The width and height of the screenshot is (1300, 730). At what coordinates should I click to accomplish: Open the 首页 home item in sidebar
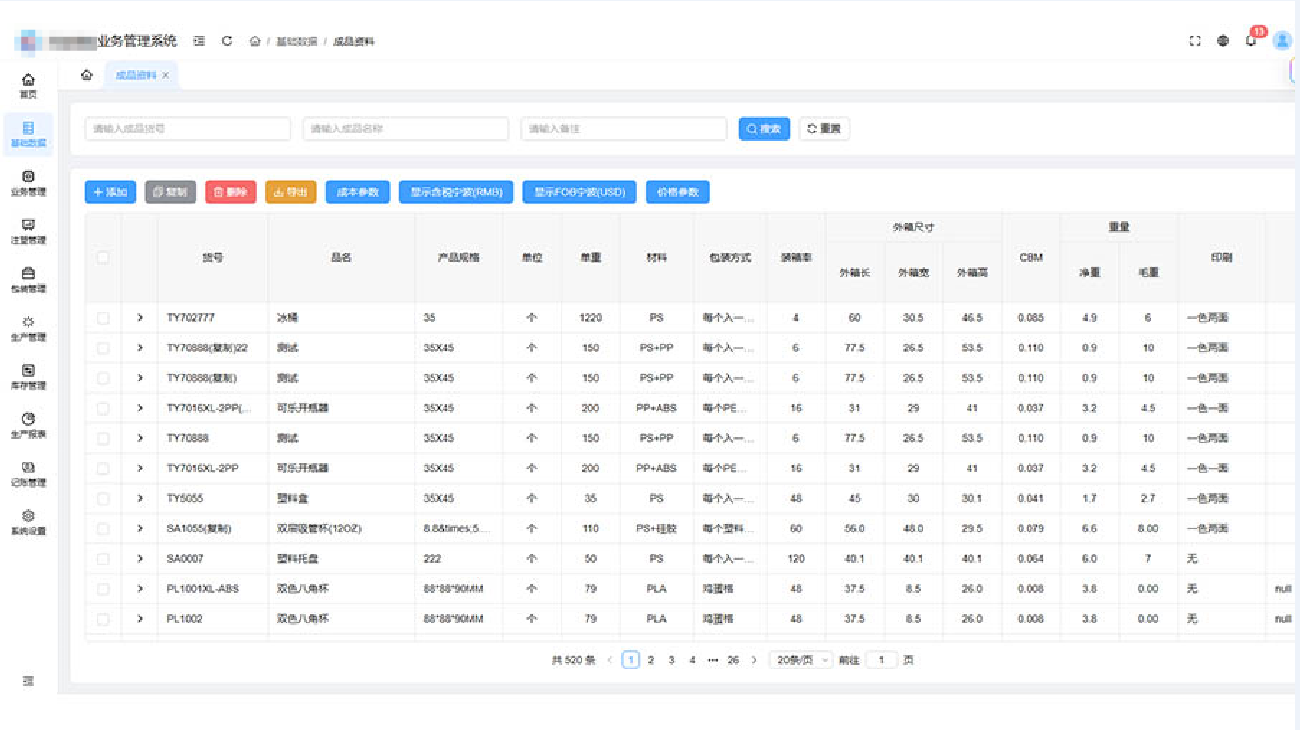(28, 86)
